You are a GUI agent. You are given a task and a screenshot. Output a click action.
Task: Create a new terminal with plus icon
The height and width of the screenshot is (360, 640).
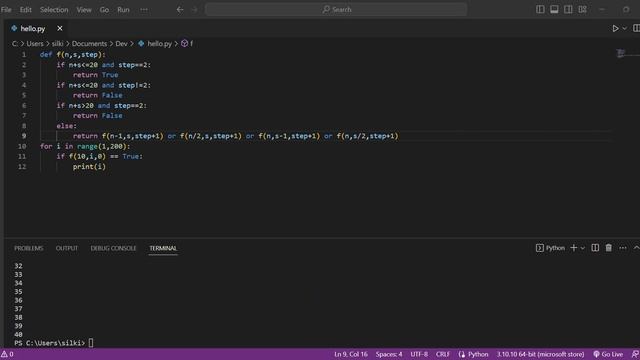[x=573, y=248]
